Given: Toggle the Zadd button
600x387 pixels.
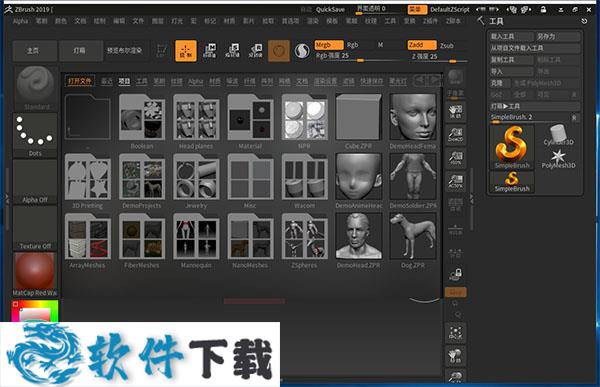Looking at the screenshot, I should point(422,45).
